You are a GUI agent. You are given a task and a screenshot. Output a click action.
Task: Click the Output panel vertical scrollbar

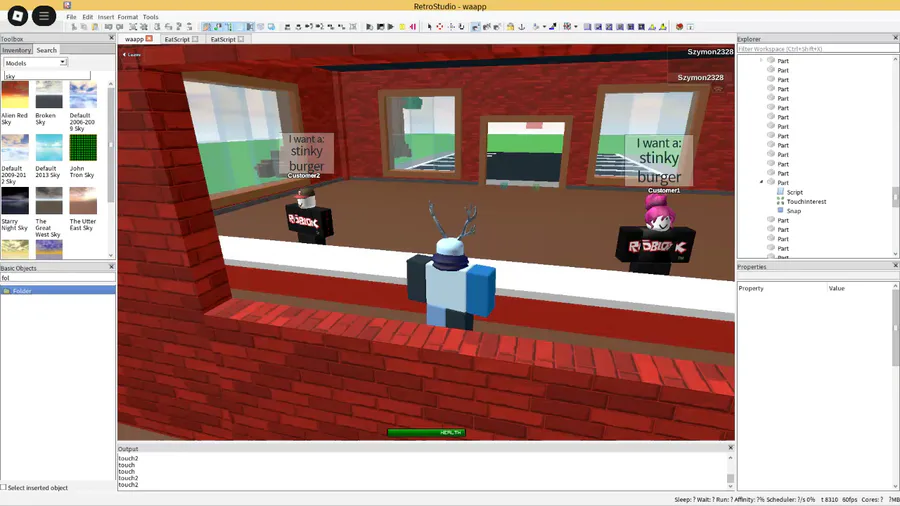(730, 472)
